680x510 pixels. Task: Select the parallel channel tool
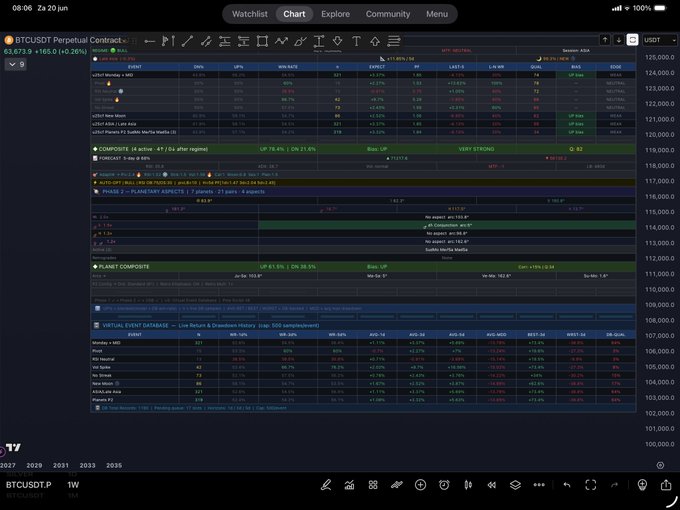pyautogui.click(x=206, y=41)
